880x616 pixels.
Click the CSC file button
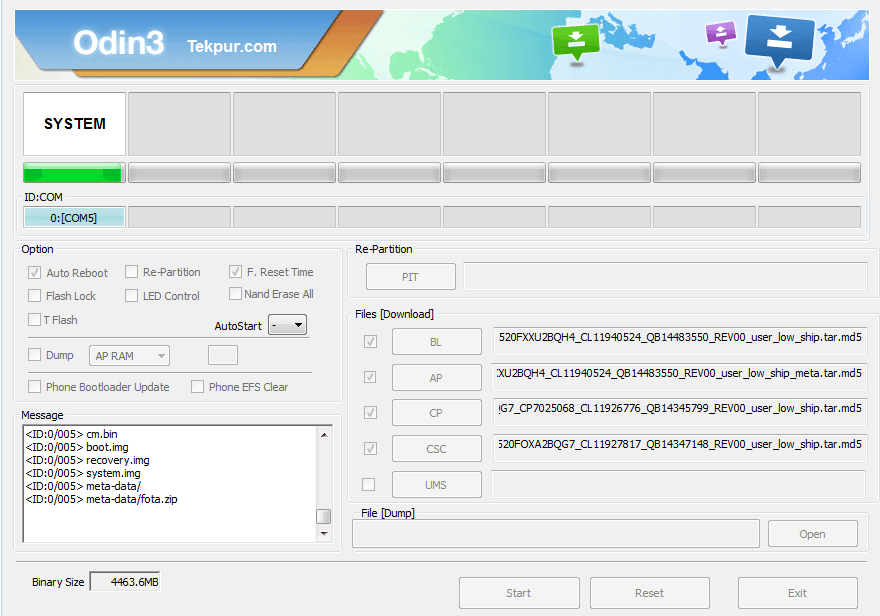(x=437, y=449)
